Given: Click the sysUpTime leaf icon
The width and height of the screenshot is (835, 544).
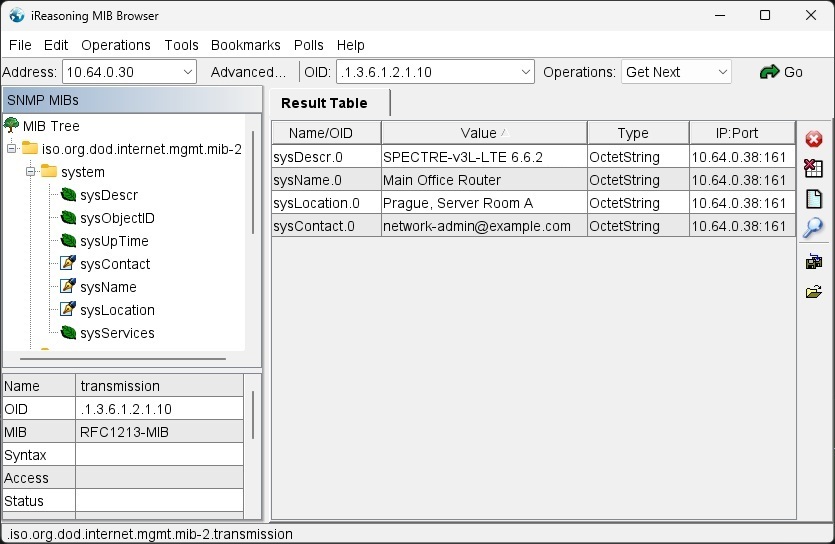Looking at the screenshot, I should tap(68, 241).
